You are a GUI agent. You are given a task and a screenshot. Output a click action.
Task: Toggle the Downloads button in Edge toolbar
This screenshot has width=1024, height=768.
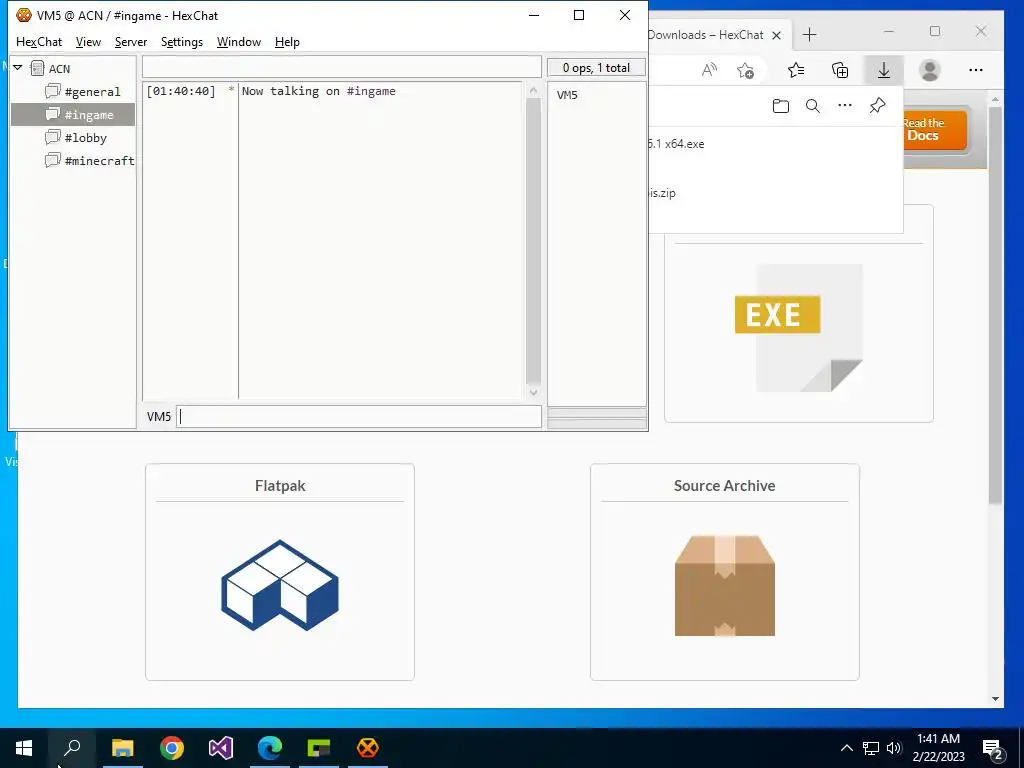(884, 70)
